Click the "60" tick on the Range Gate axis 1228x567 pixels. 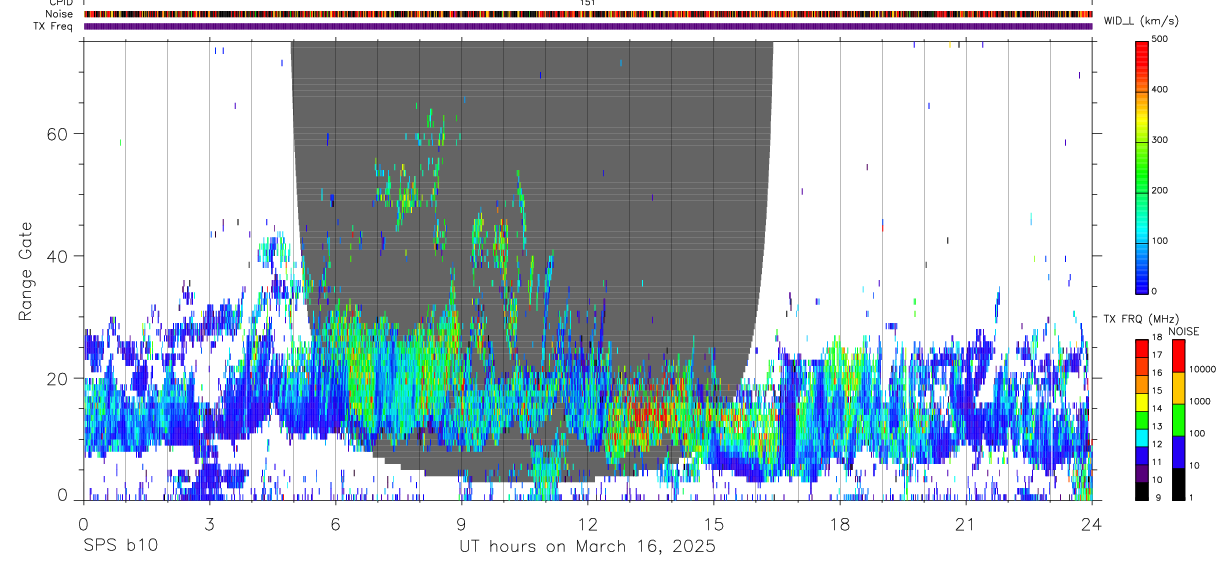(59, 133)
